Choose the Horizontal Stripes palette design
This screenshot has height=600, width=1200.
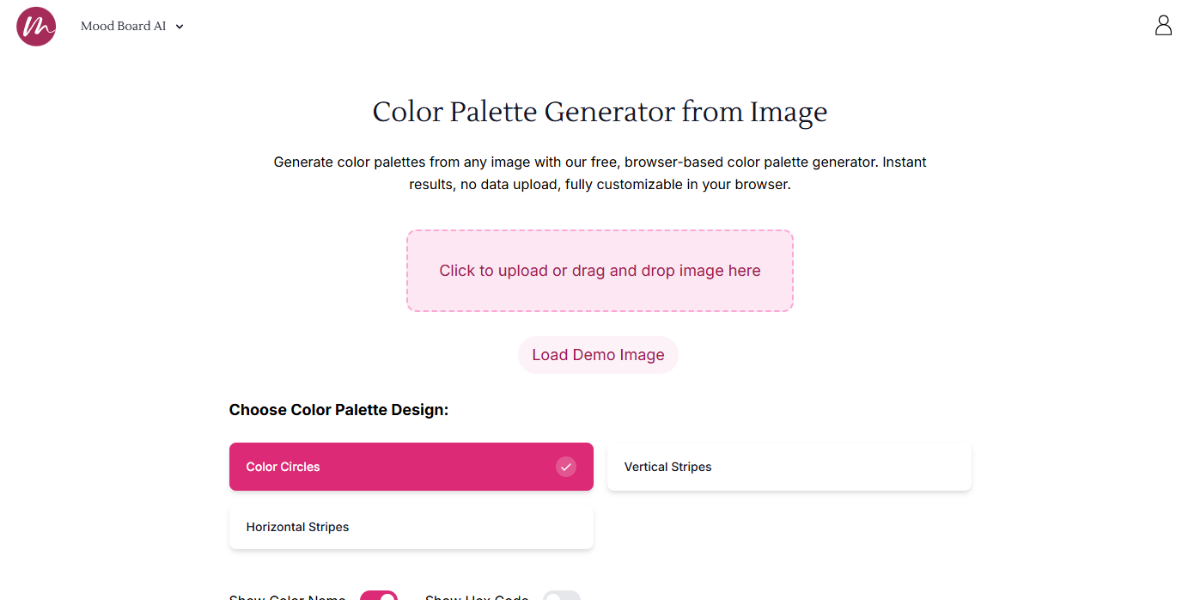(x=411, y=527)
